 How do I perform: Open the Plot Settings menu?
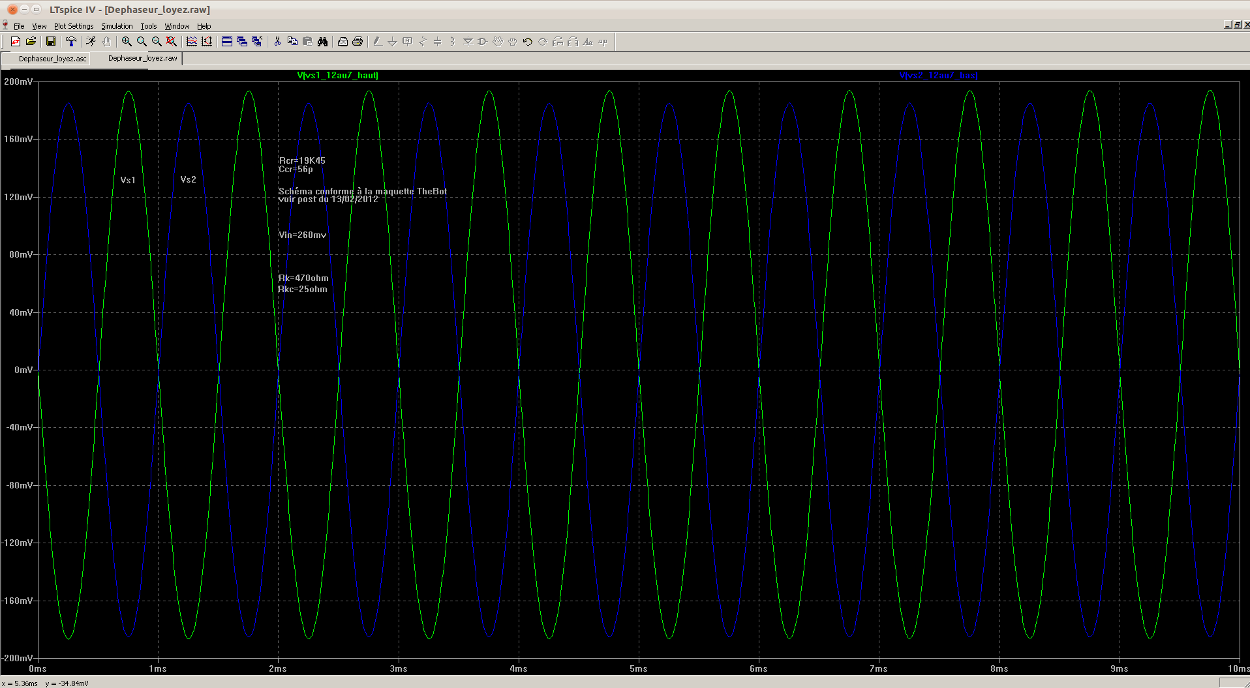(x=73, y=26)
